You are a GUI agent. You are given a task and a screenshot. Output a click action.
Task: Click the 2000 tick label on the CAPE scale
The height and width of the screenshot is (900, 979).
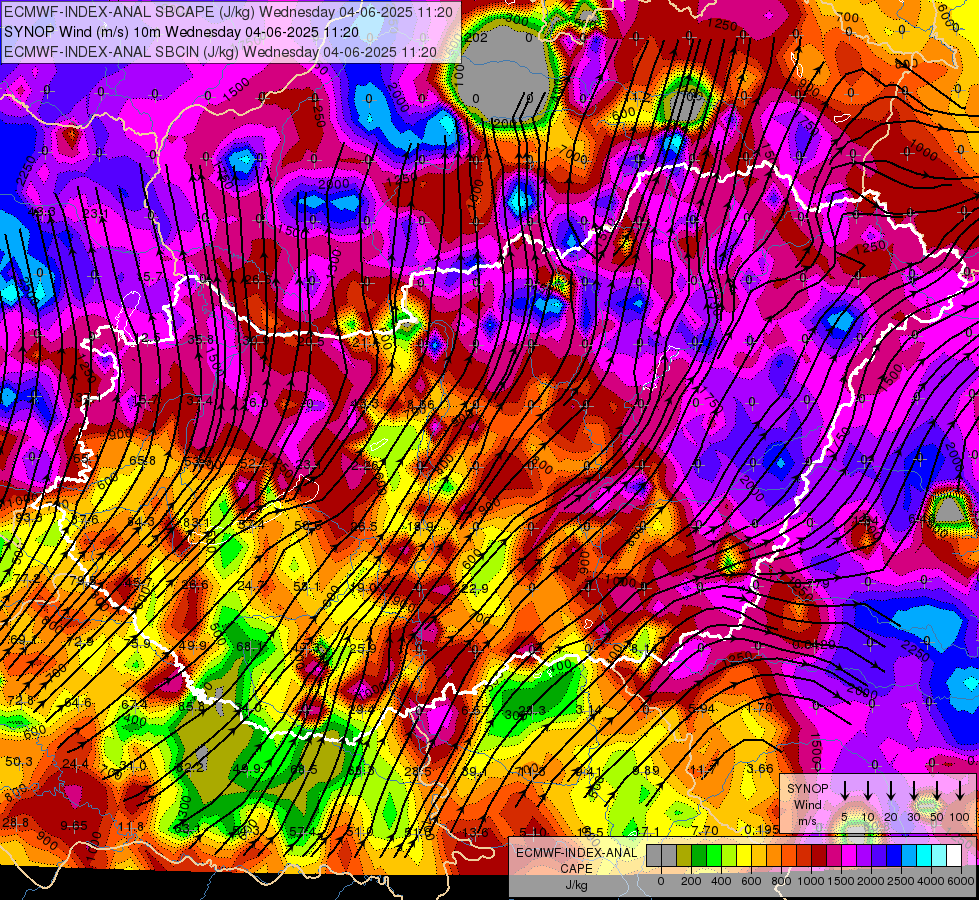(x=871, y=881)
